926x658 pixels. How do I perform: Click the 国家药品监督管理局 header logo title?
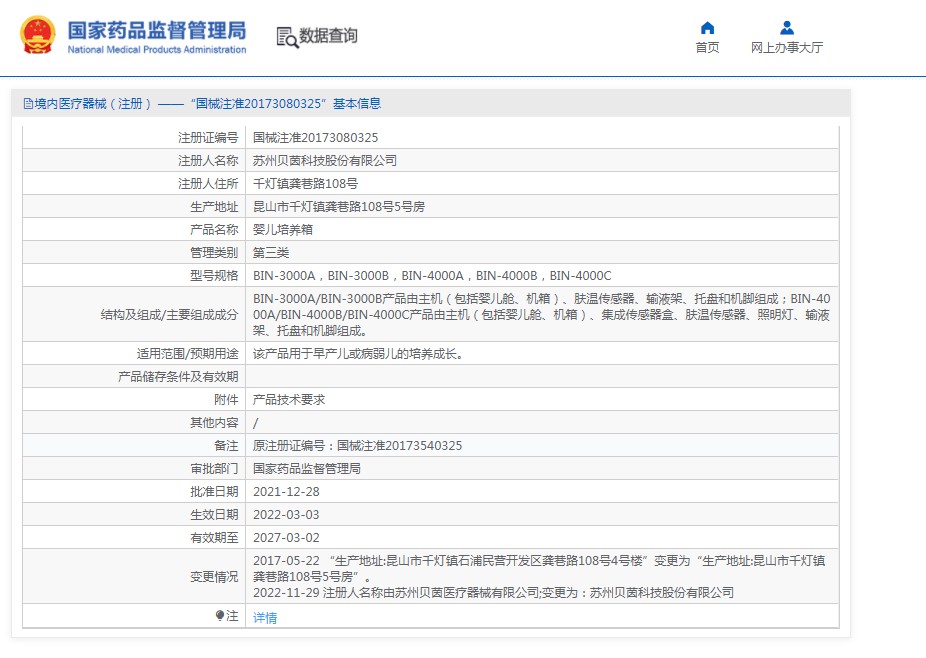click(156, 30)
